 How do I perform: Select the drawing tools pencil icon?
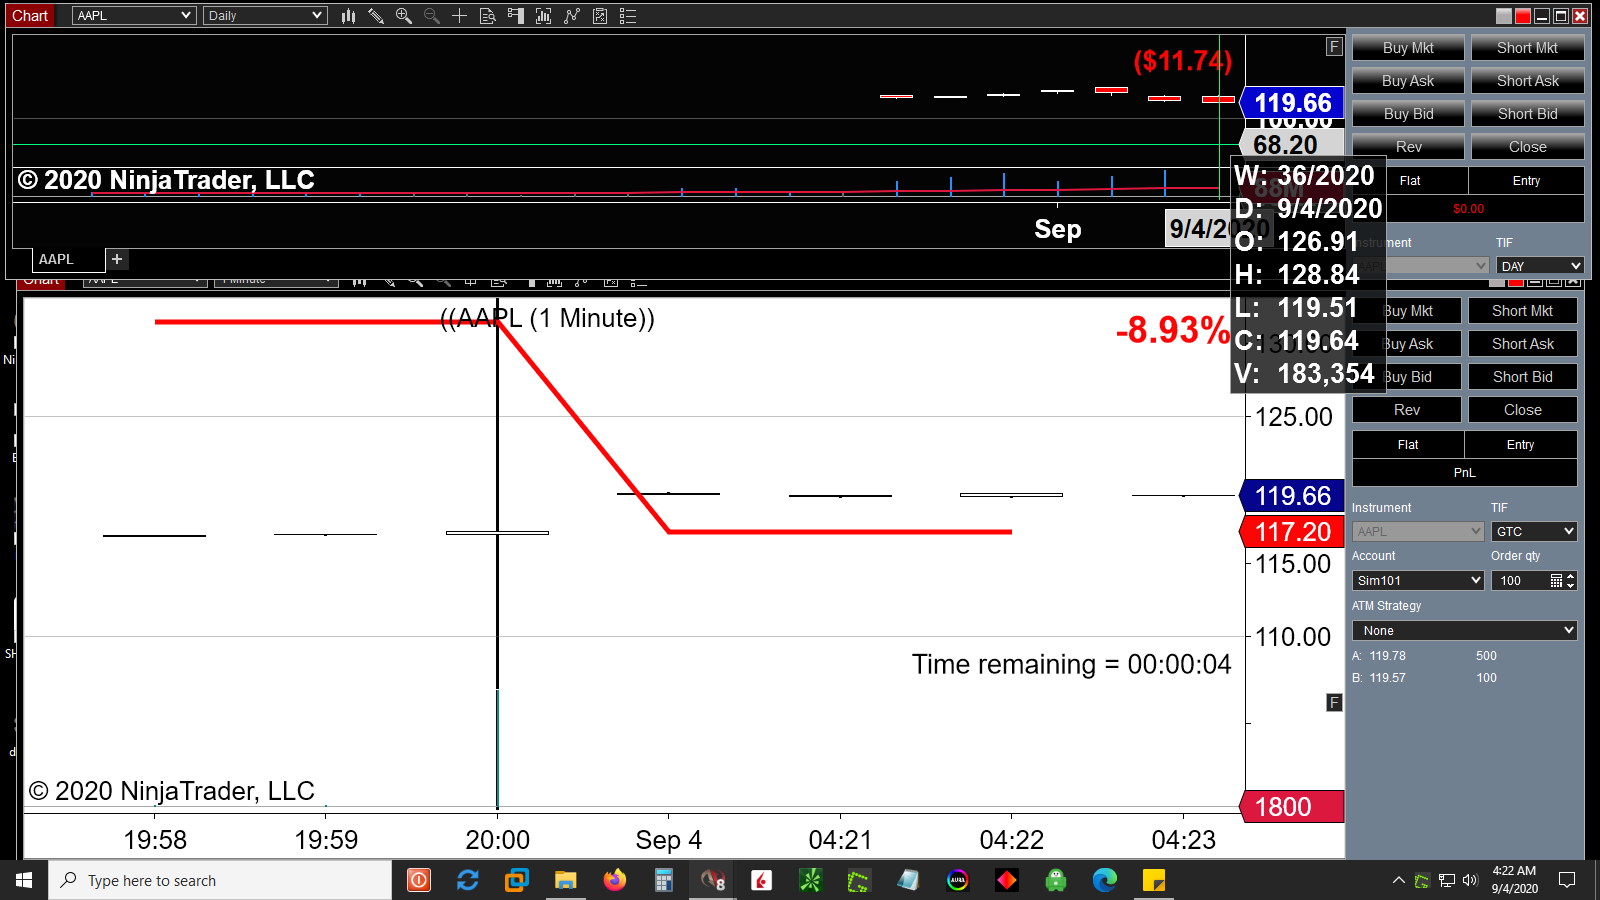point(376,16)
